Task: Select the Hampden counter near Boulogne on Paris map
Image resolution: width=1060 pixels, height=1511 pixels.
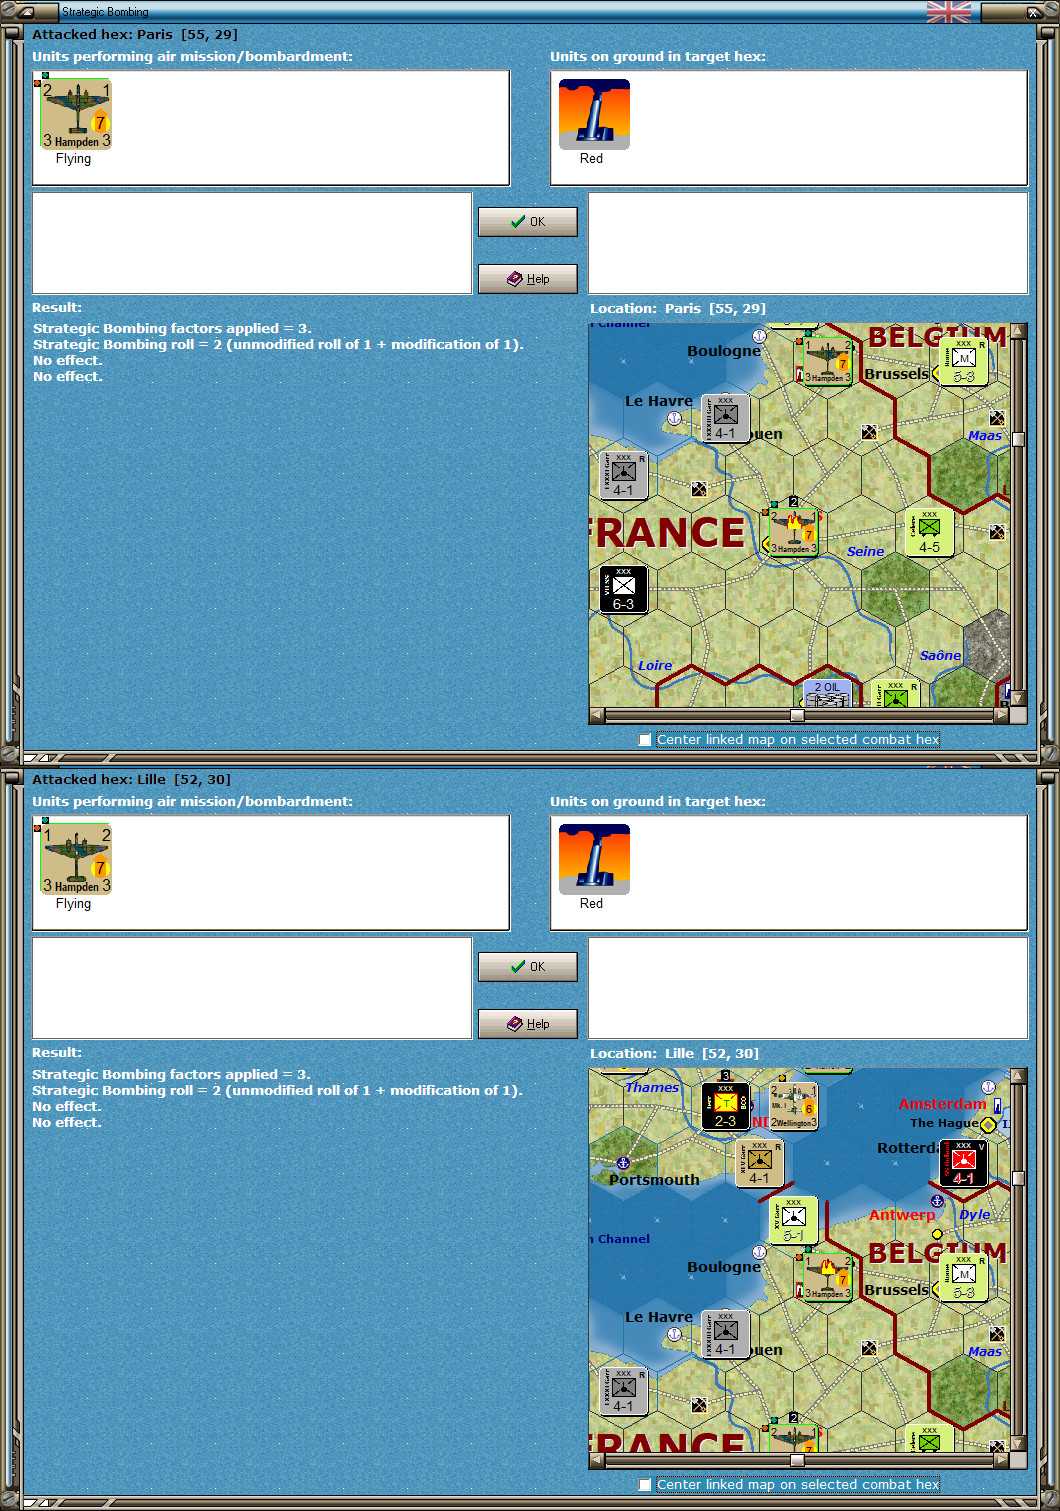Action: click(828, 361)
